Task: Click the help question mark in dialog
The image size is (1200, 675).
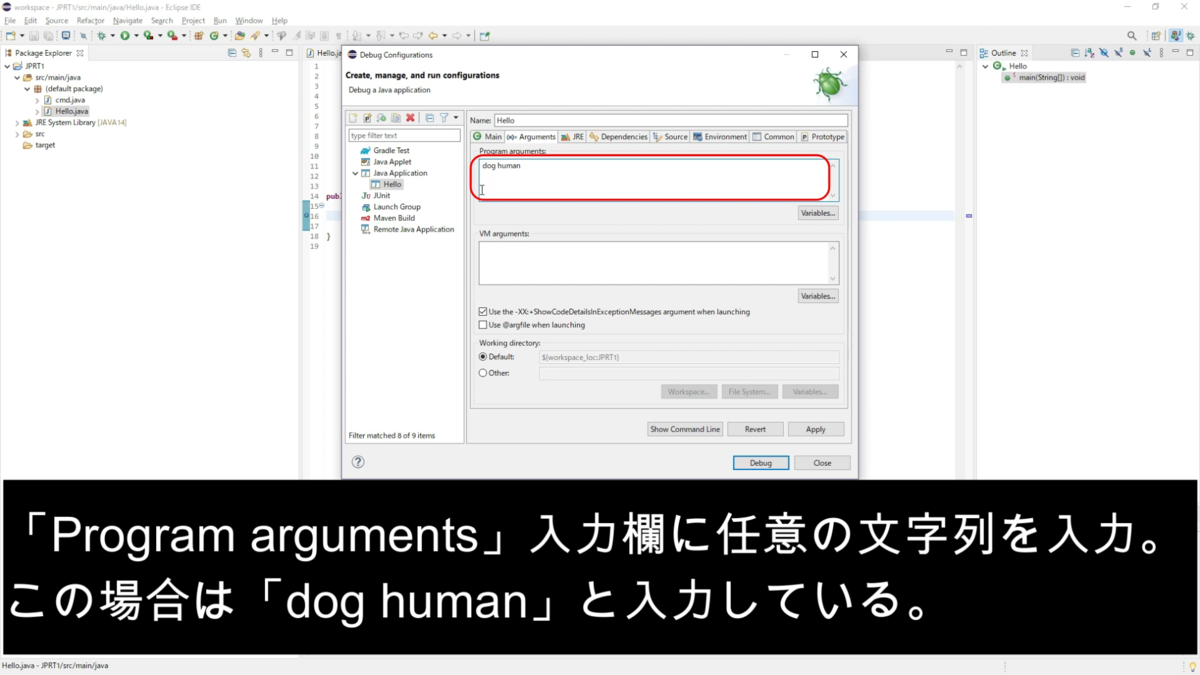Action: (x=358, y=462)
